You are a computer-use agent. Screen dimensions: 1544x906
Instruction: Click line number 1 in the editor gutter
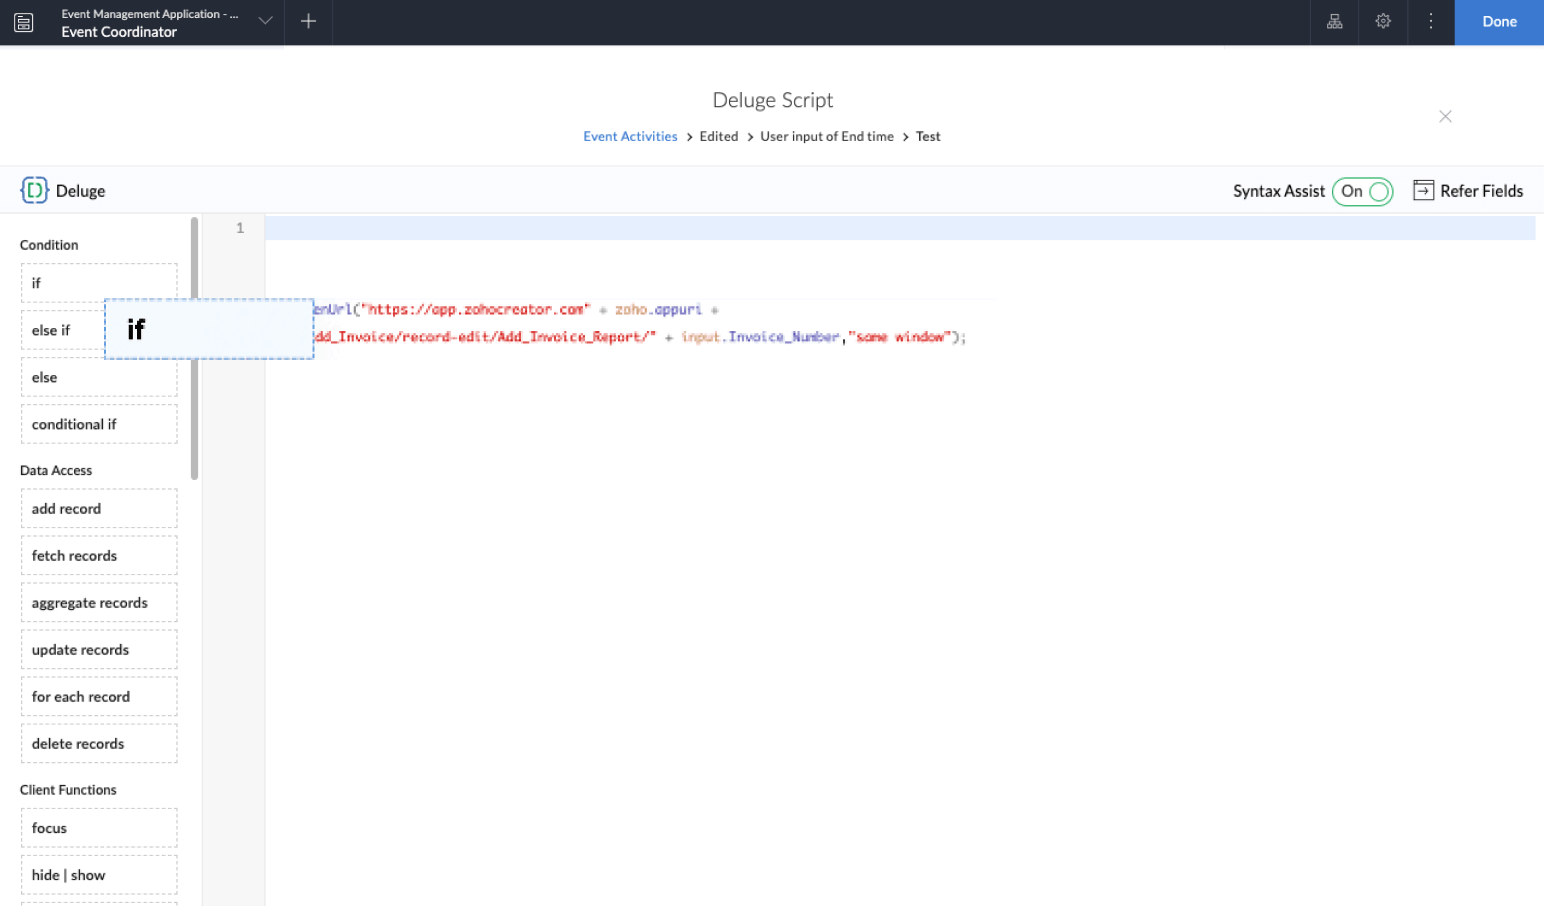[x=239, y=227]
